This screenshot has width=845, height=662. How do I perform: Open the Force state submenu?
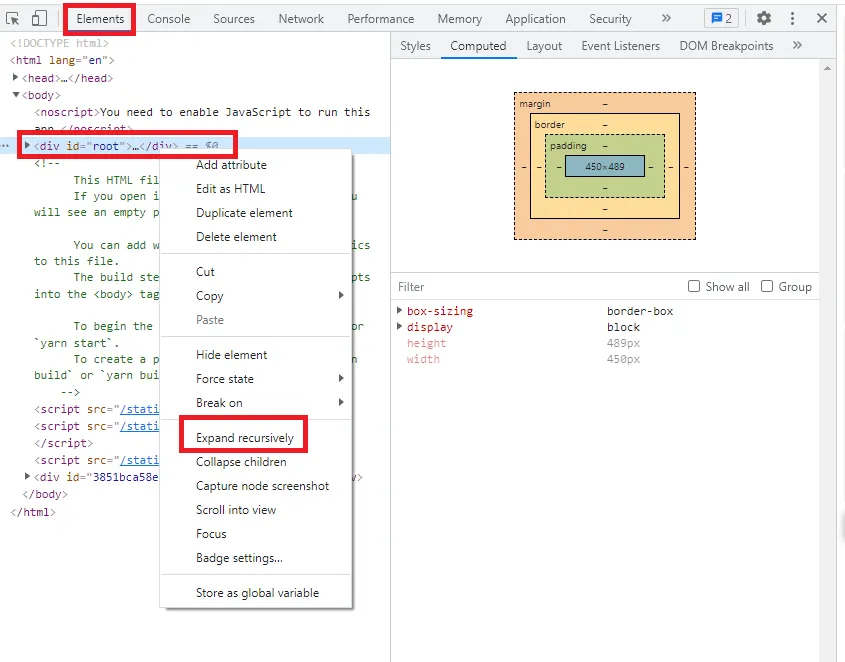click(x=256, y=379)
